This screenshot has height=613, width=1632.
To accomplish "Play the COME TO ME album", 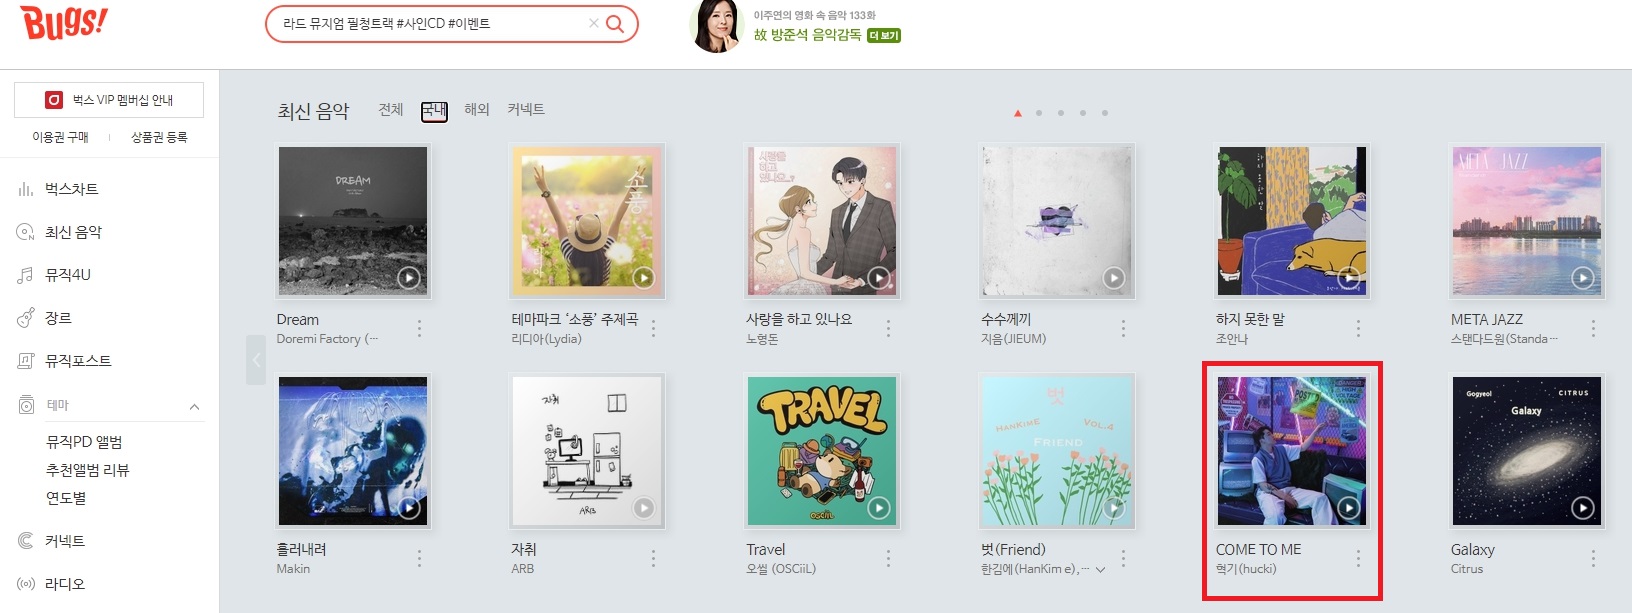I will tap(1348, 508).
